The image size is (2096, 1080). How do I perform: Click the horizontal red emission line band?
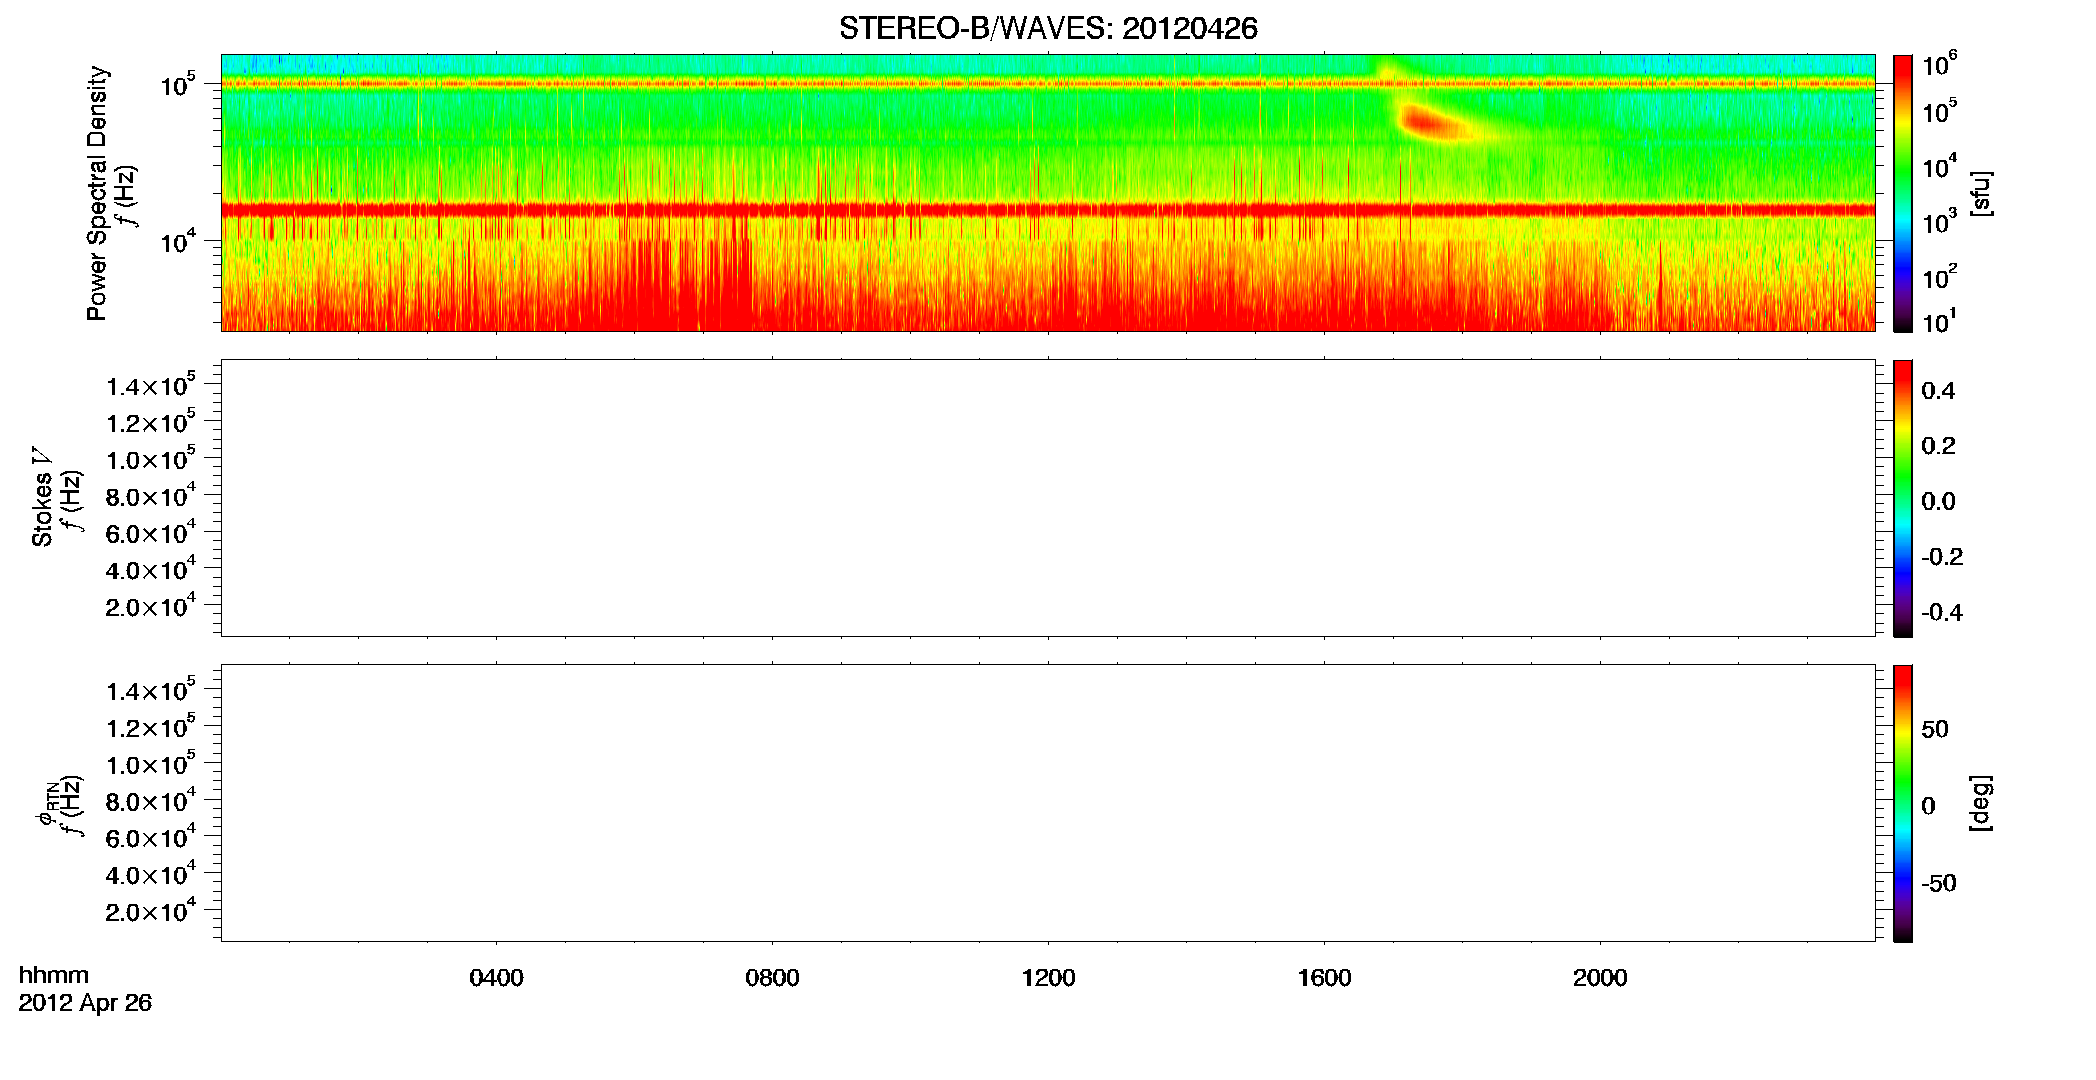(x=1047, y=210)
